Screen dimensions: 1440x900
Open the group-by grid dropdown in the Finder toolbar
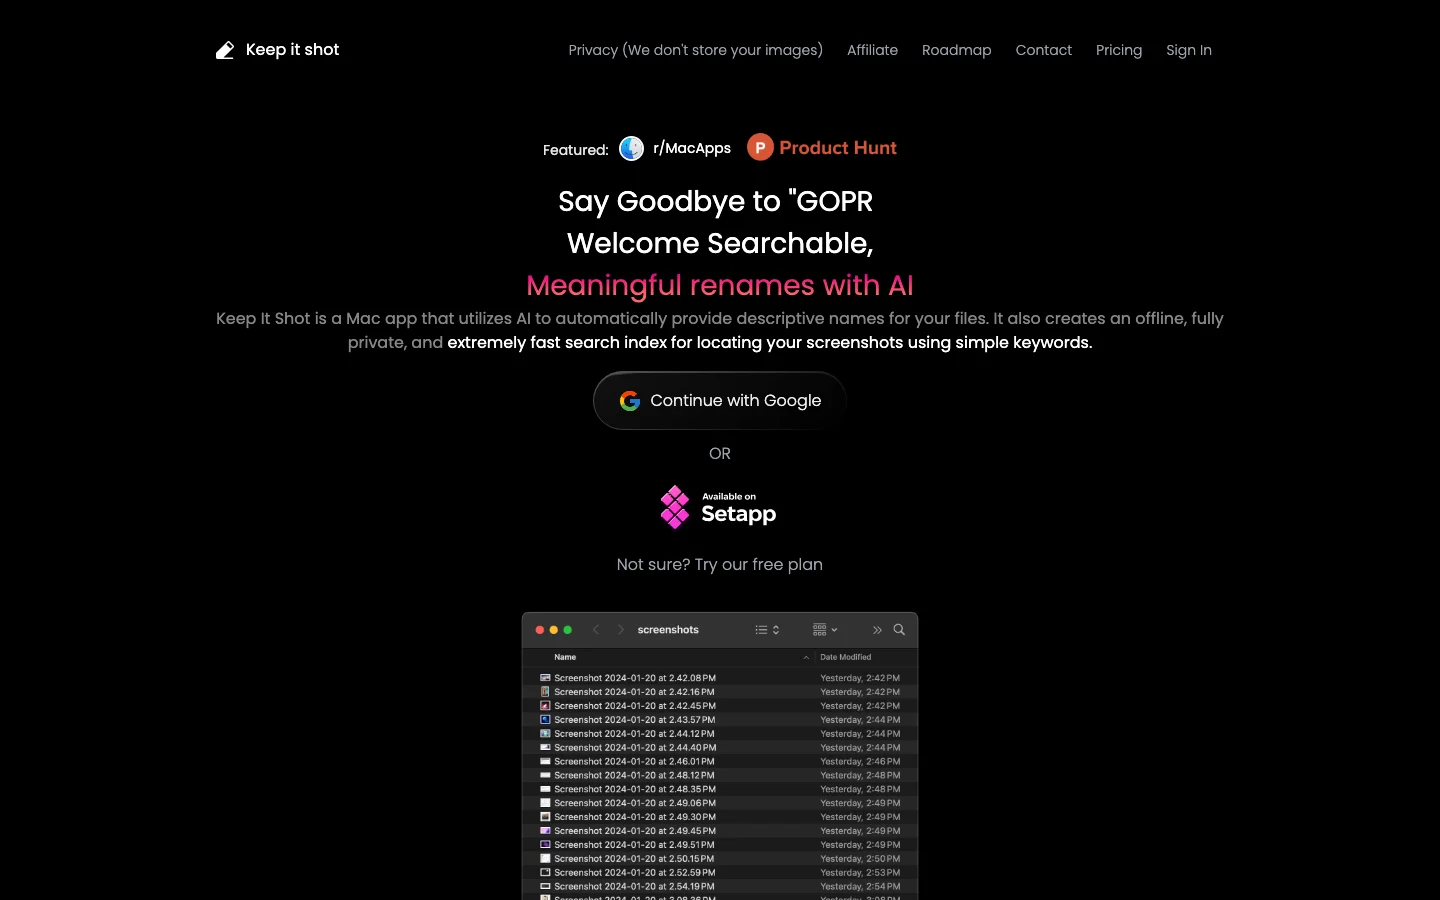[825, 630]
